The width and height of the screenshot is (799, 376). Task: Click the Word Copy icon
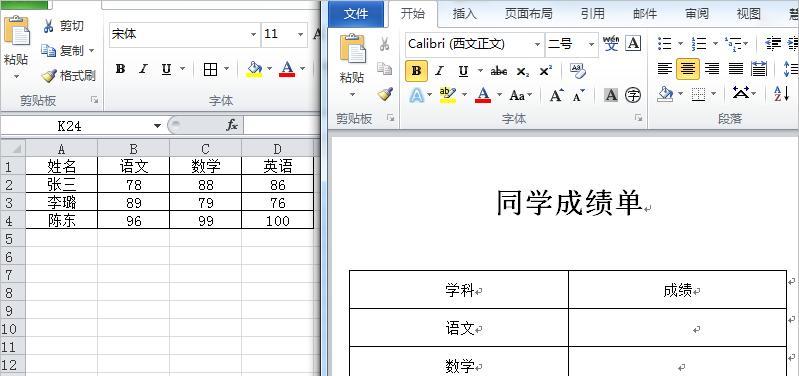pyautogui.click(x=384, y=68)
